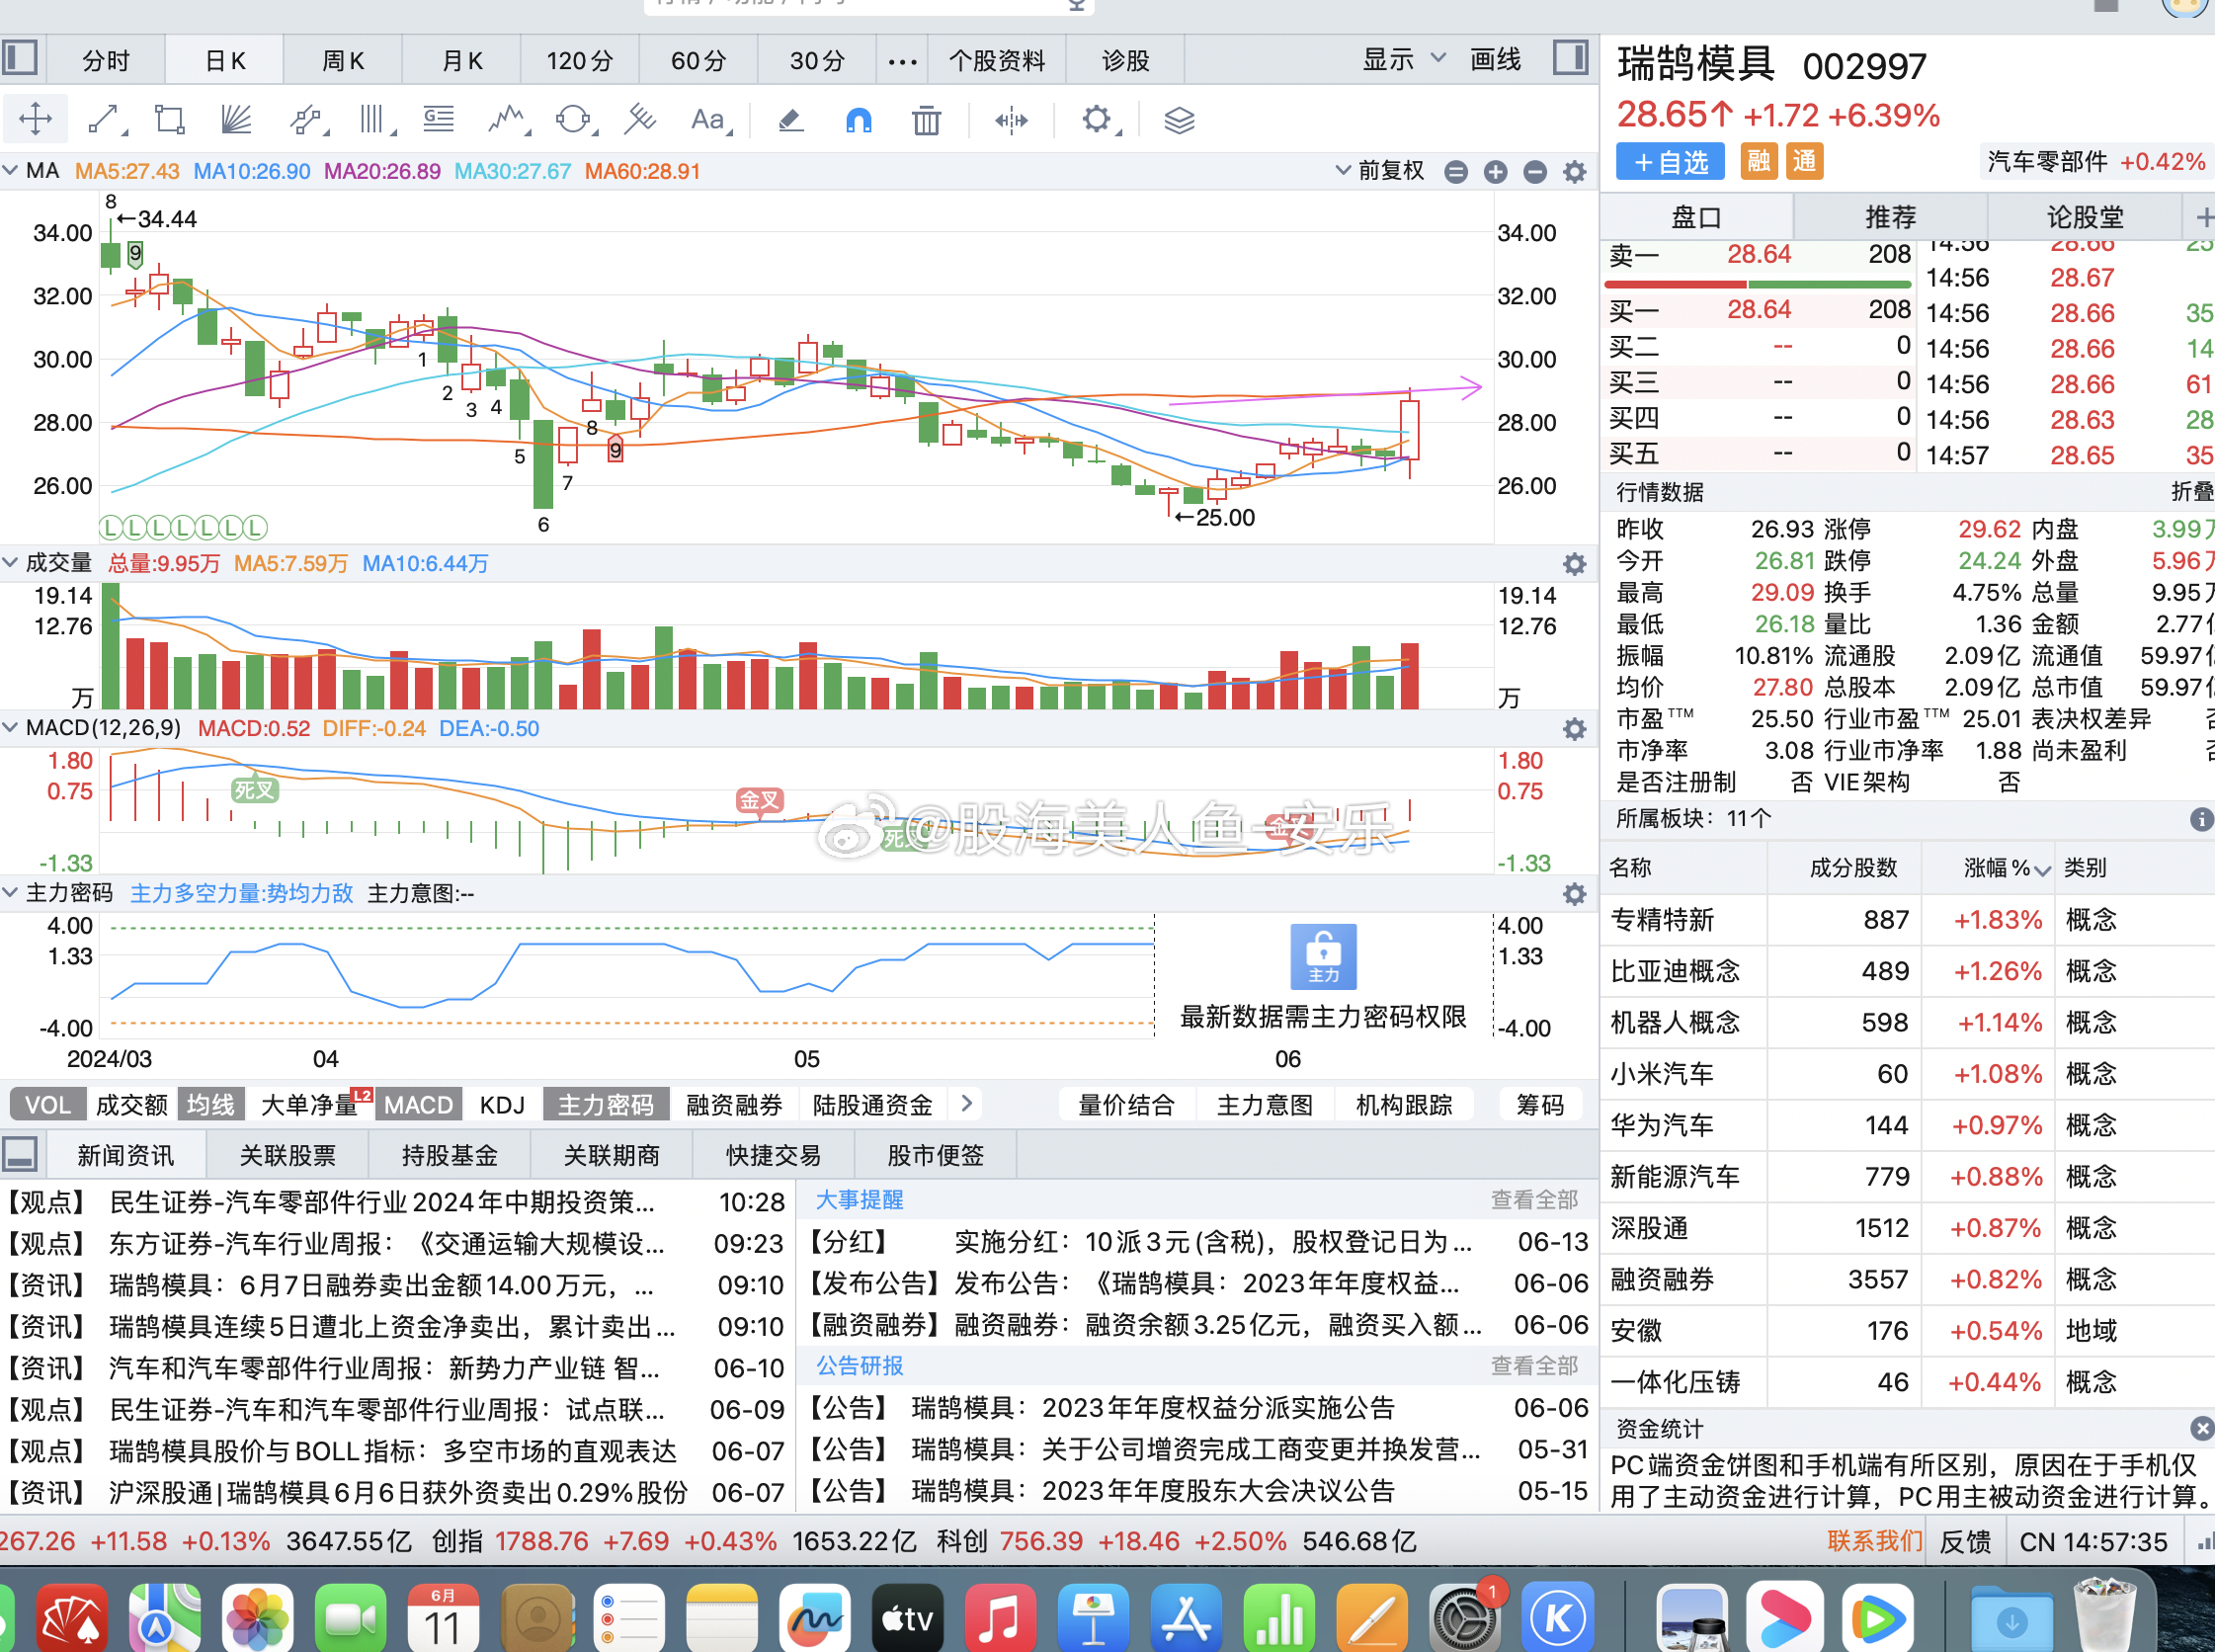Click 查看全部 link beside 大事提醒
This screenshot has height=1652, width=2215.
click(1534, 1199)
